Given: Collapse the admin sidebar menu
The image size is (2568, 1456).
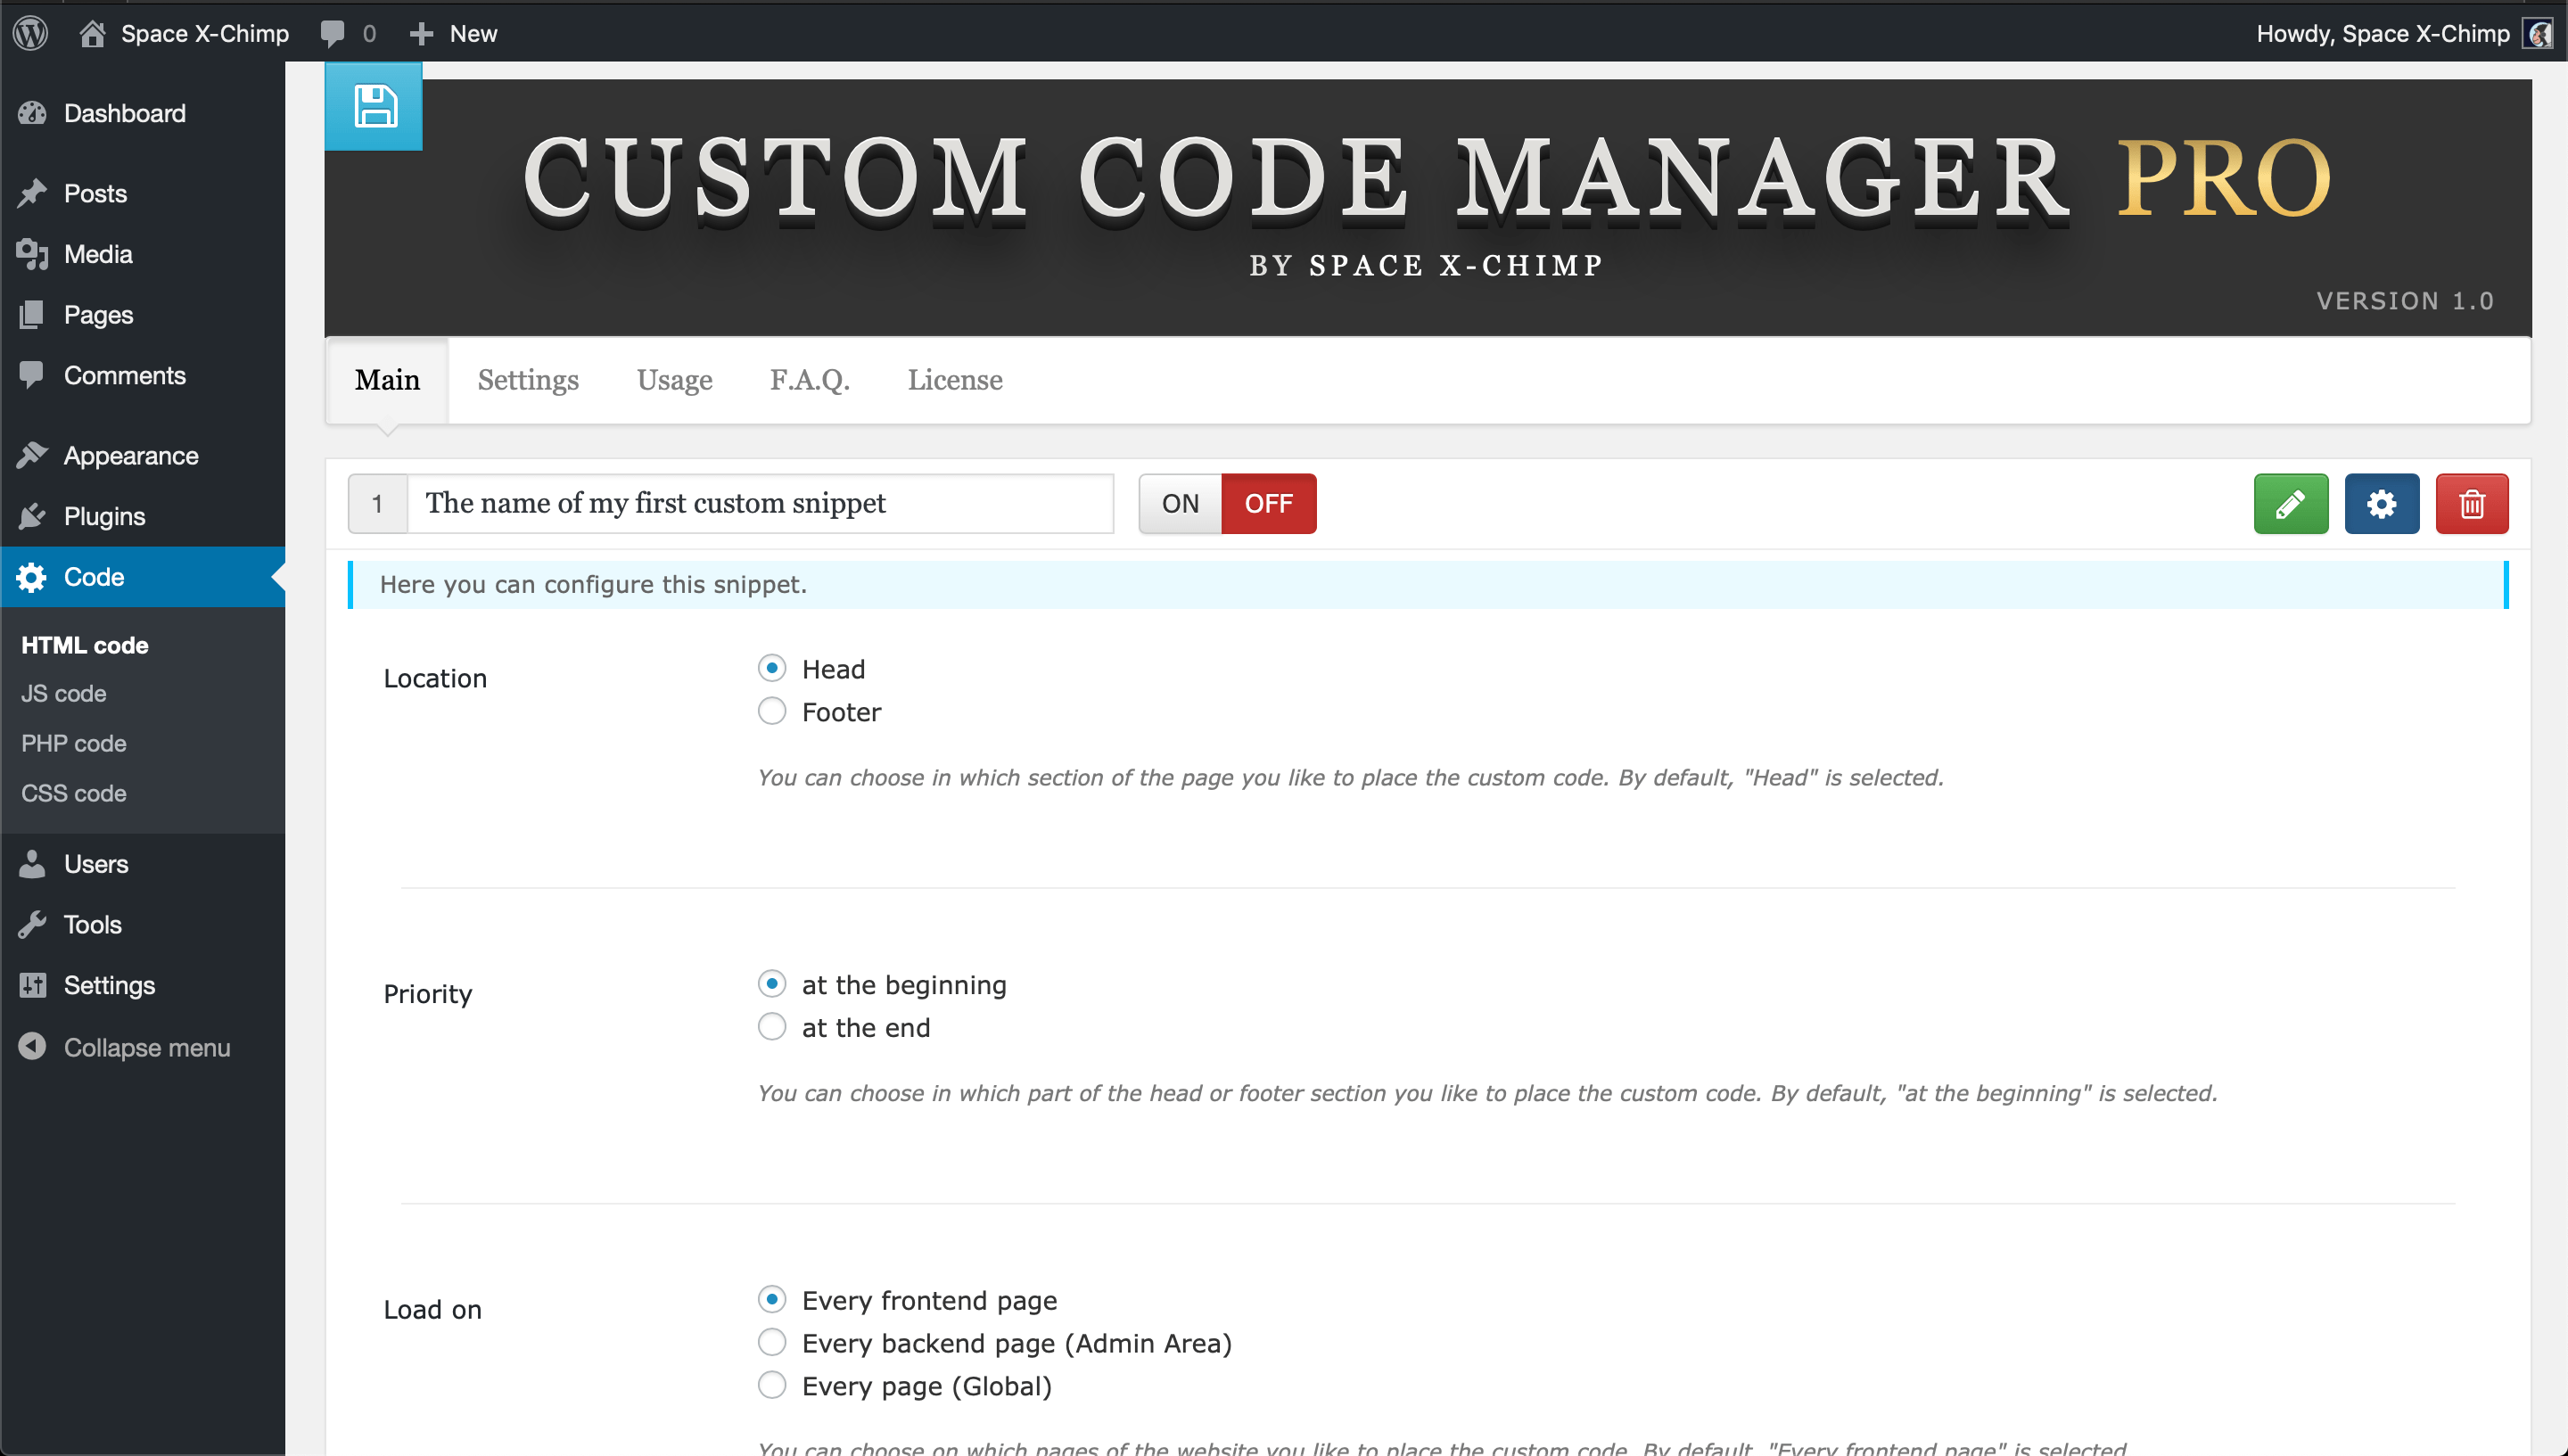Looking at the screenshot, I should 146,1045.
